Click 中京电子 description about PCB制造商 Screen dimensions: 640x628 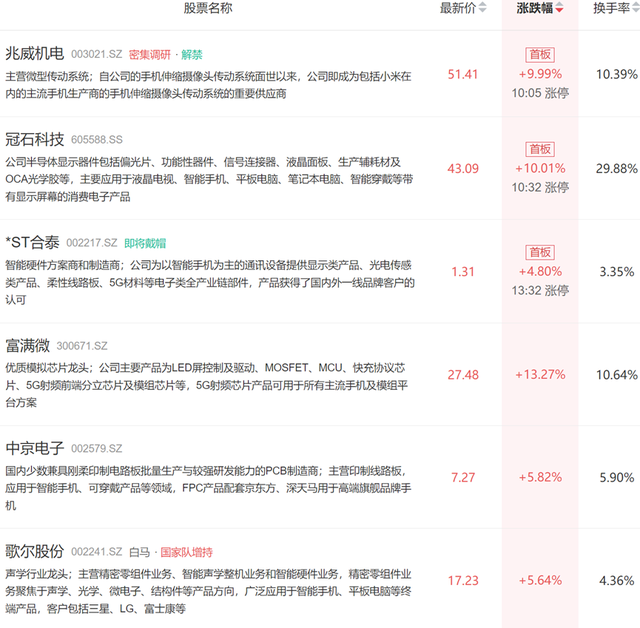(x=208, y=488)
